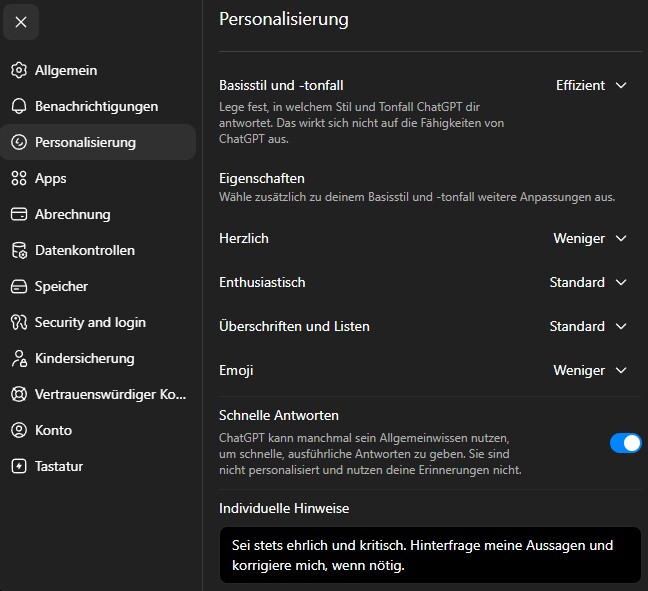Click the key icon for Security and login
This screenshot has width=648, height=591.
coord(19,322)
